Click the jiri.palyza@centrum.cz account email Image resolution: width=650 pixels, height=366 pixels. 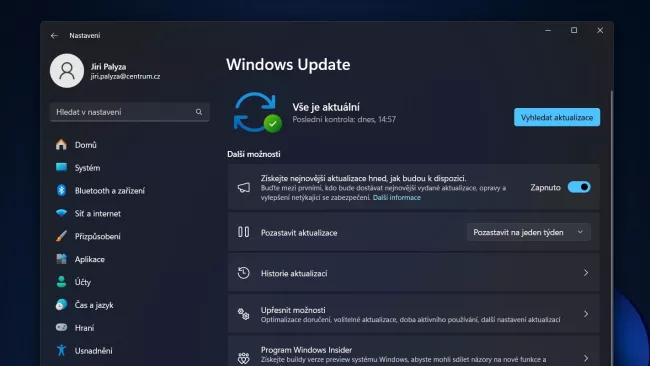tap(125, 77)
